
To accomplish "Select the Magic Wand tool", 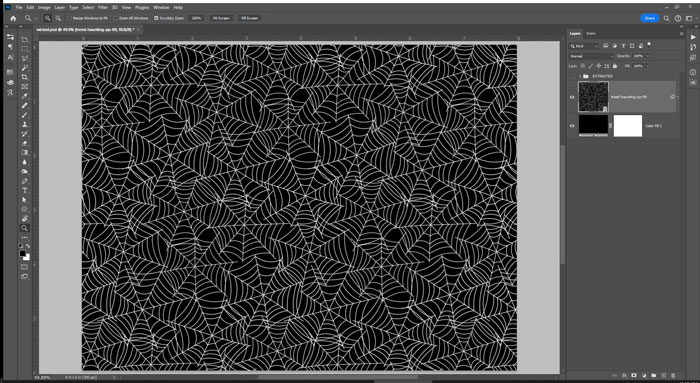I will (x=25, y=68).
